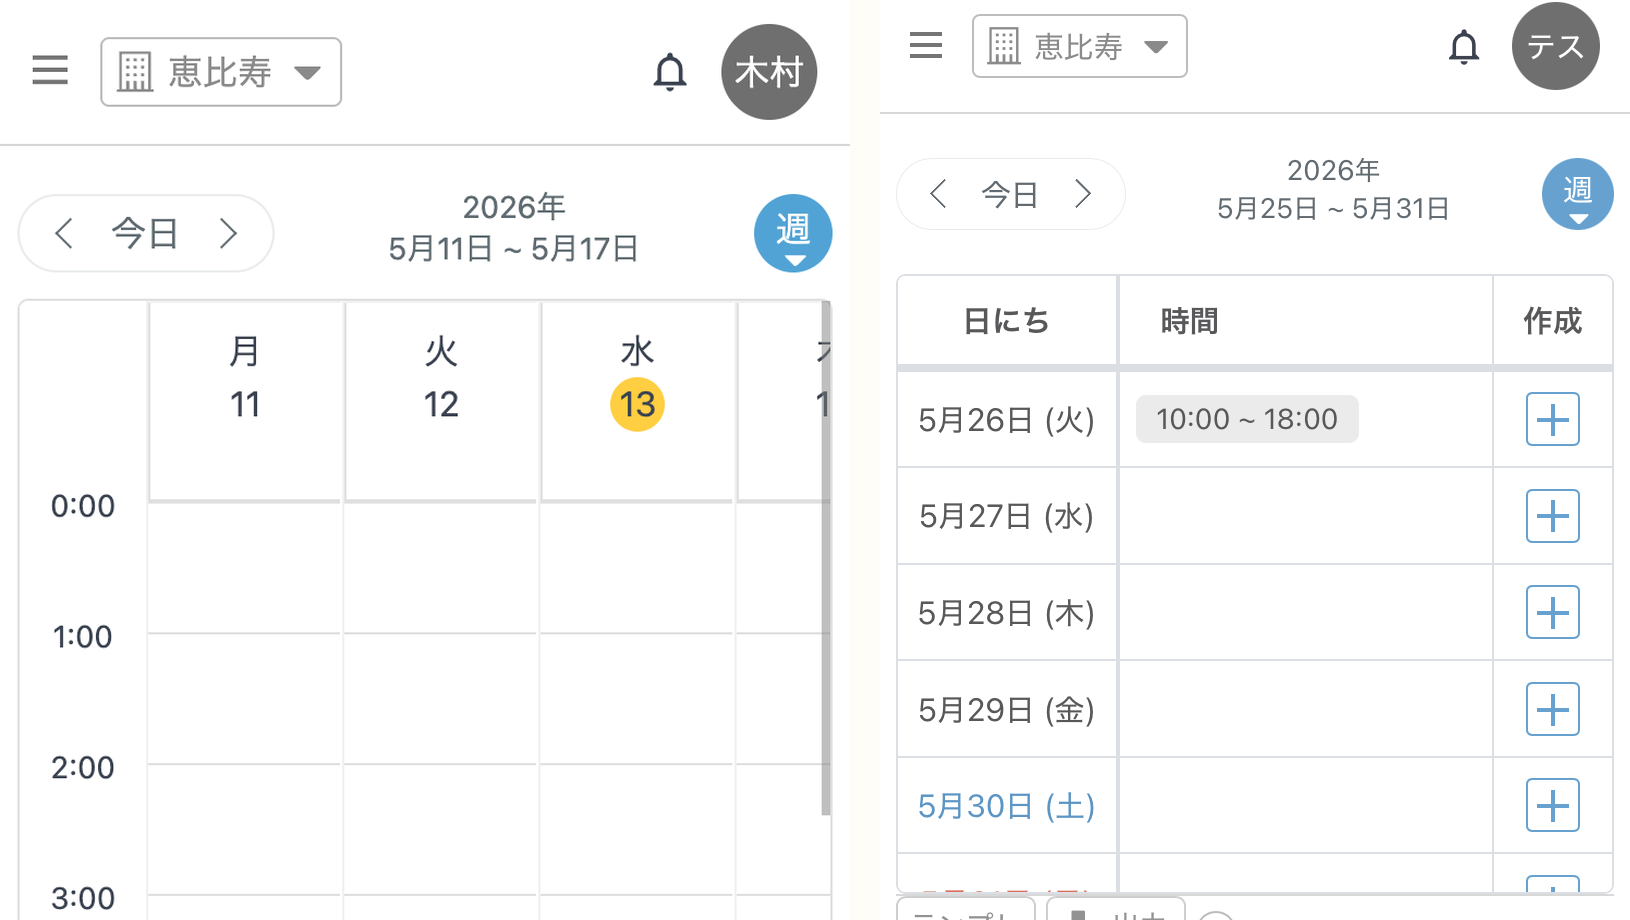Add shift for 5月28日 (木) plus icon
Screen dimensions: 1630x920
[1552, 612]
